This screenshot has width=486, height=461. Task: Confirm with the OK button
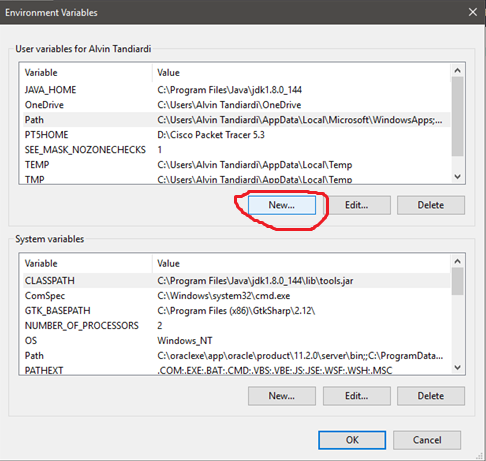pos(352,440)
